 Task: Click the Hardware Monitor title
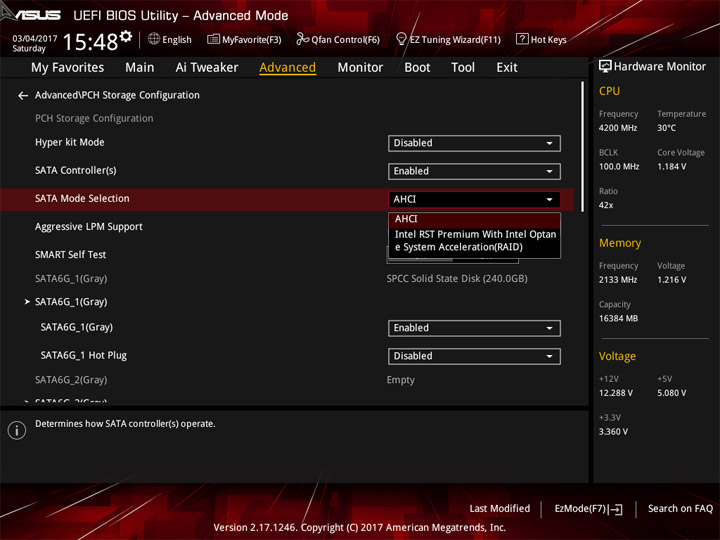coord(660,67)
